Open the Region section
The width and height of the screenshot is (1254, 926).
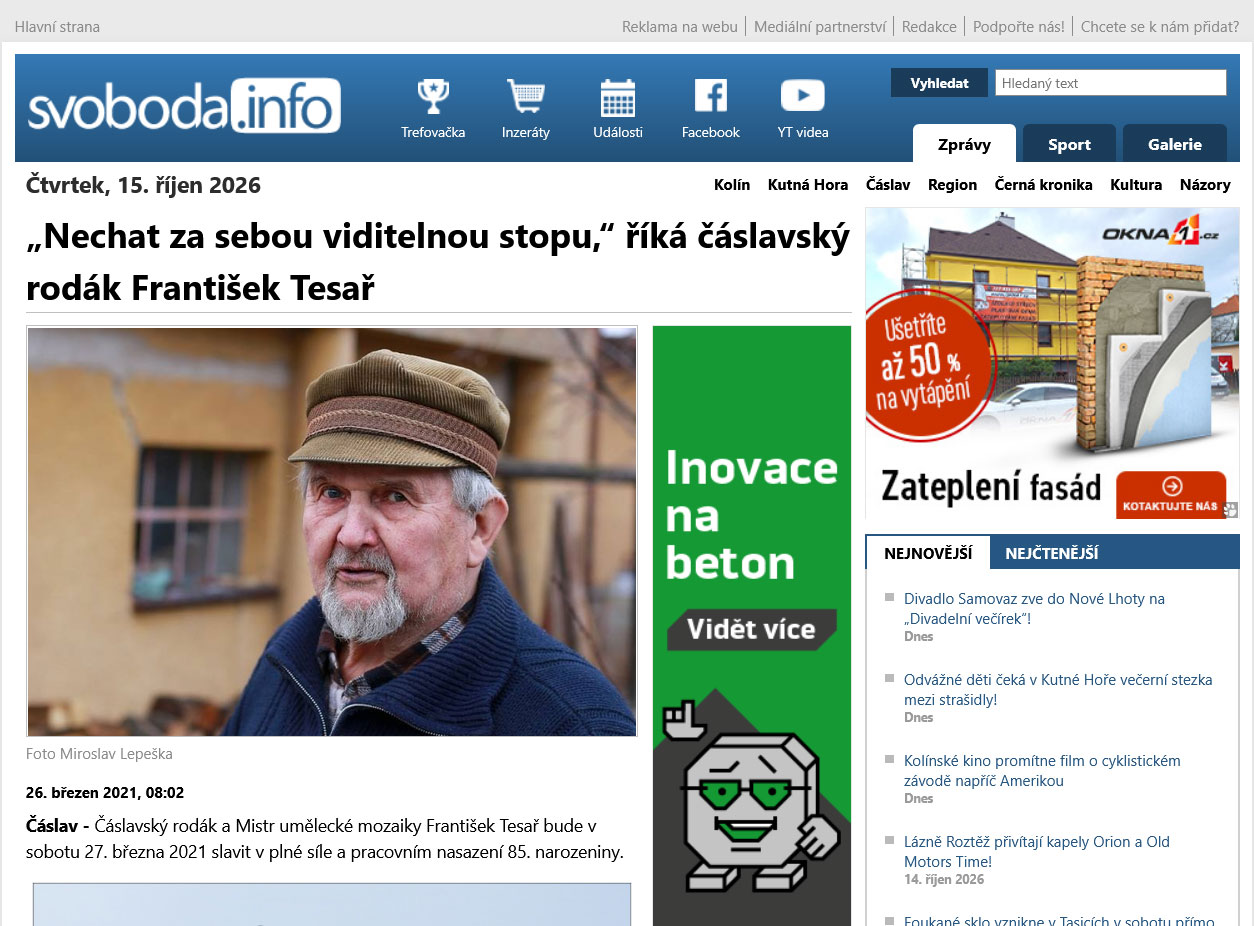coord(952,185)
